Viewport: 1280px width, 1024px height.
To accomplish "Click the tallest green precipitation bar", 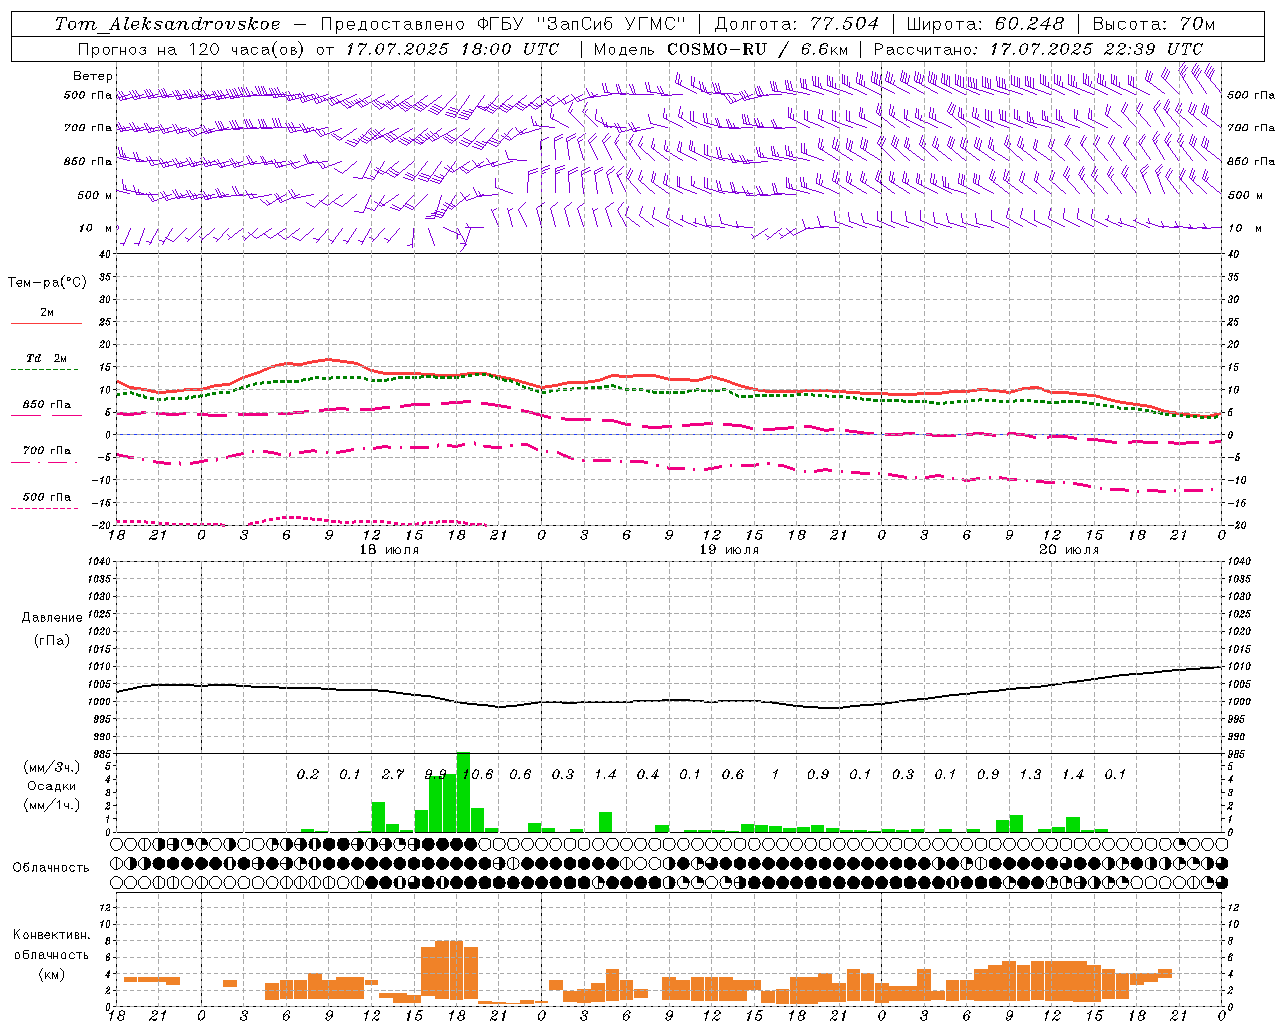I will (463, 792).
